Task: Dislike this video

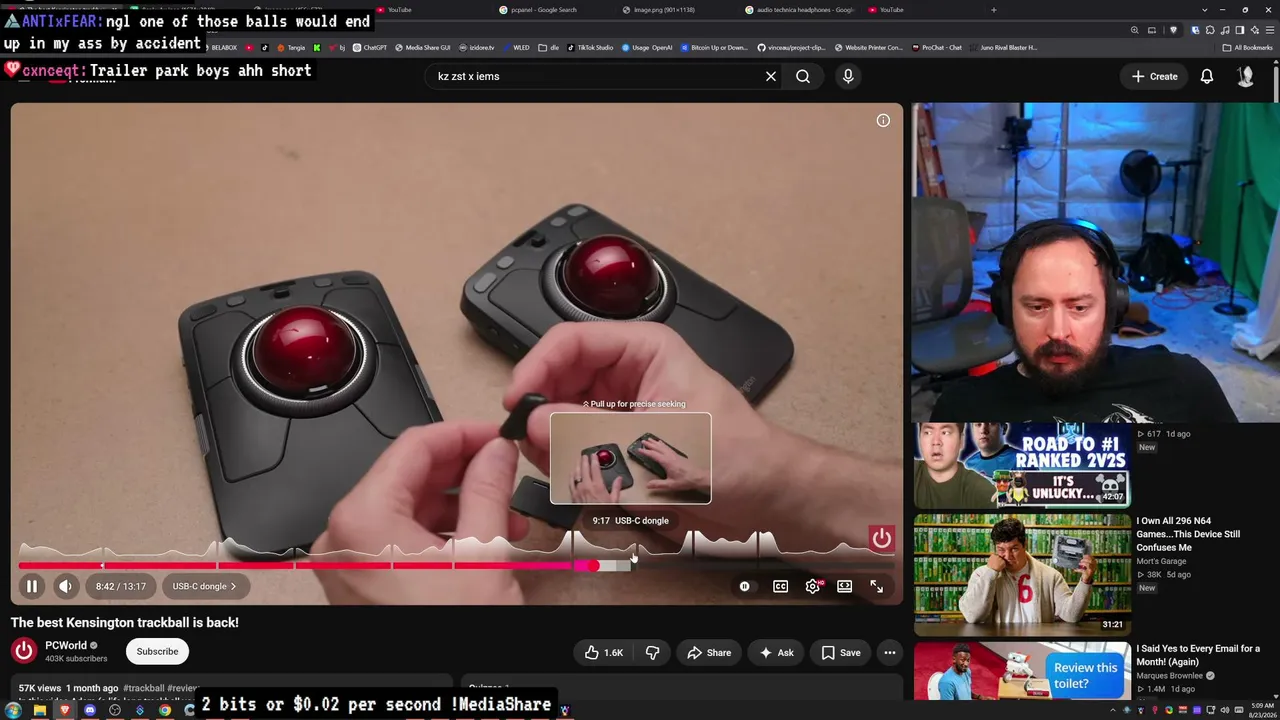Action: point(653,653)
